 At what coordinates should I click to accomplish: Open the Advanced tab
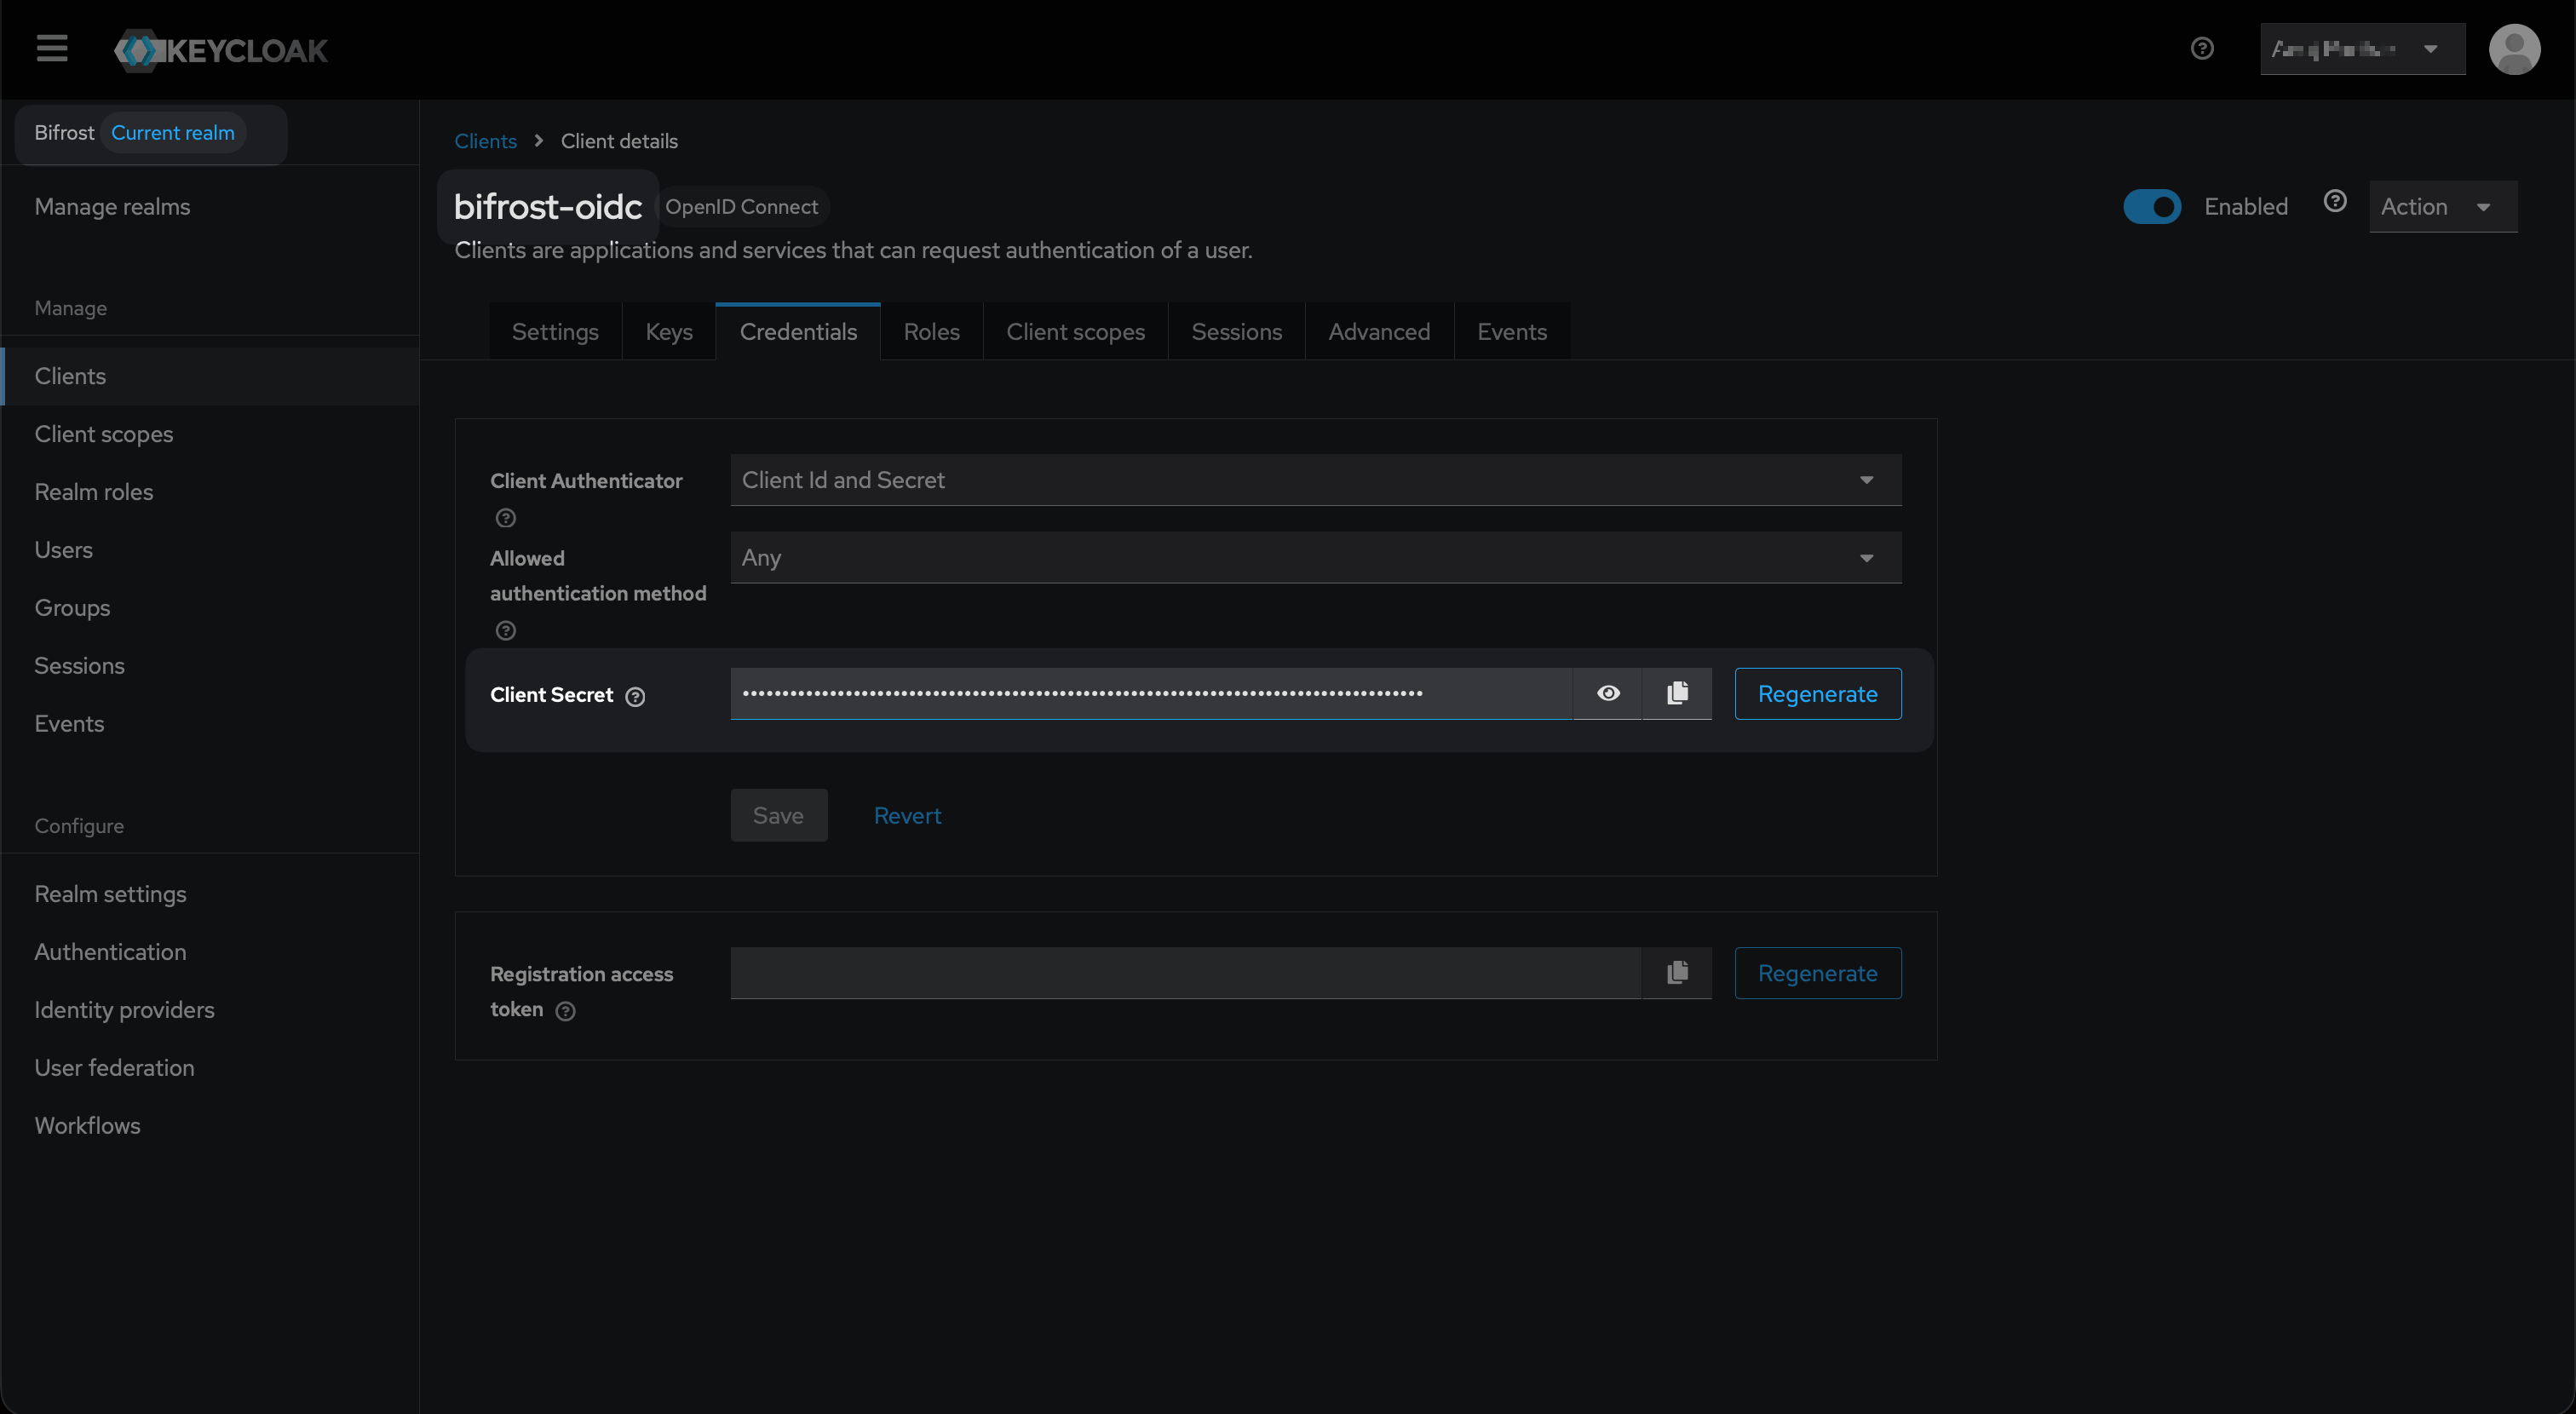[x=1379, y=332]
